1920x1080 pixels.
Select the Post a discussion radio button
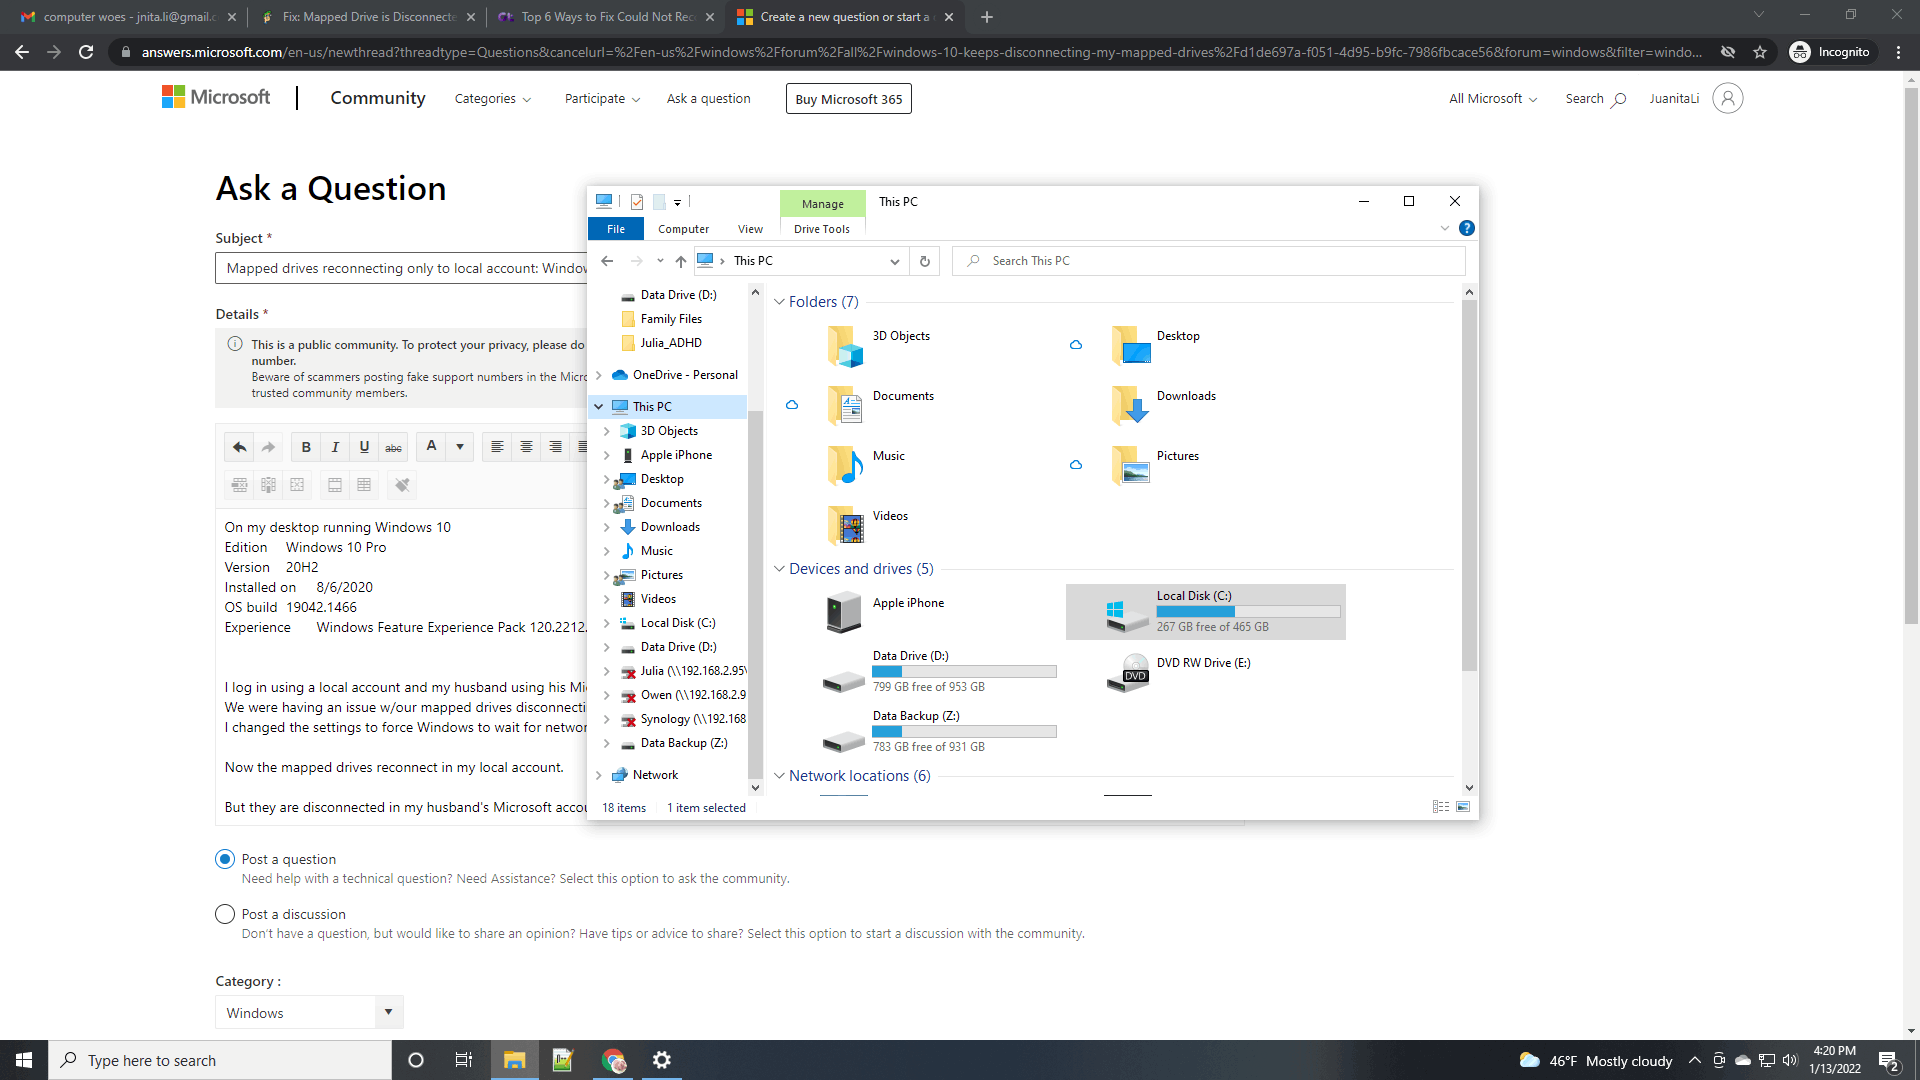click(x=225, y=914)
